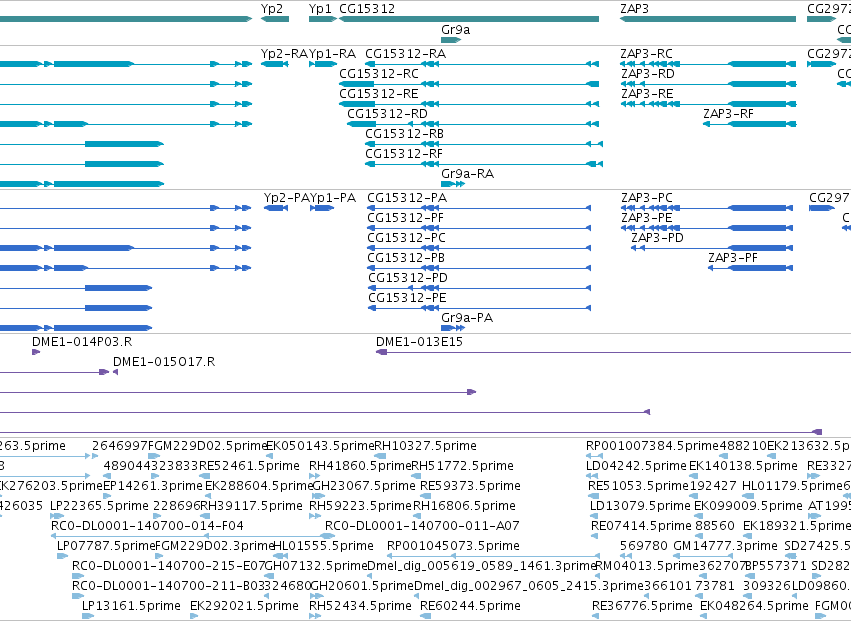
Task: Select cDNA RC0-DL0001-140700-014-F04
Action: tap(147, 526)
